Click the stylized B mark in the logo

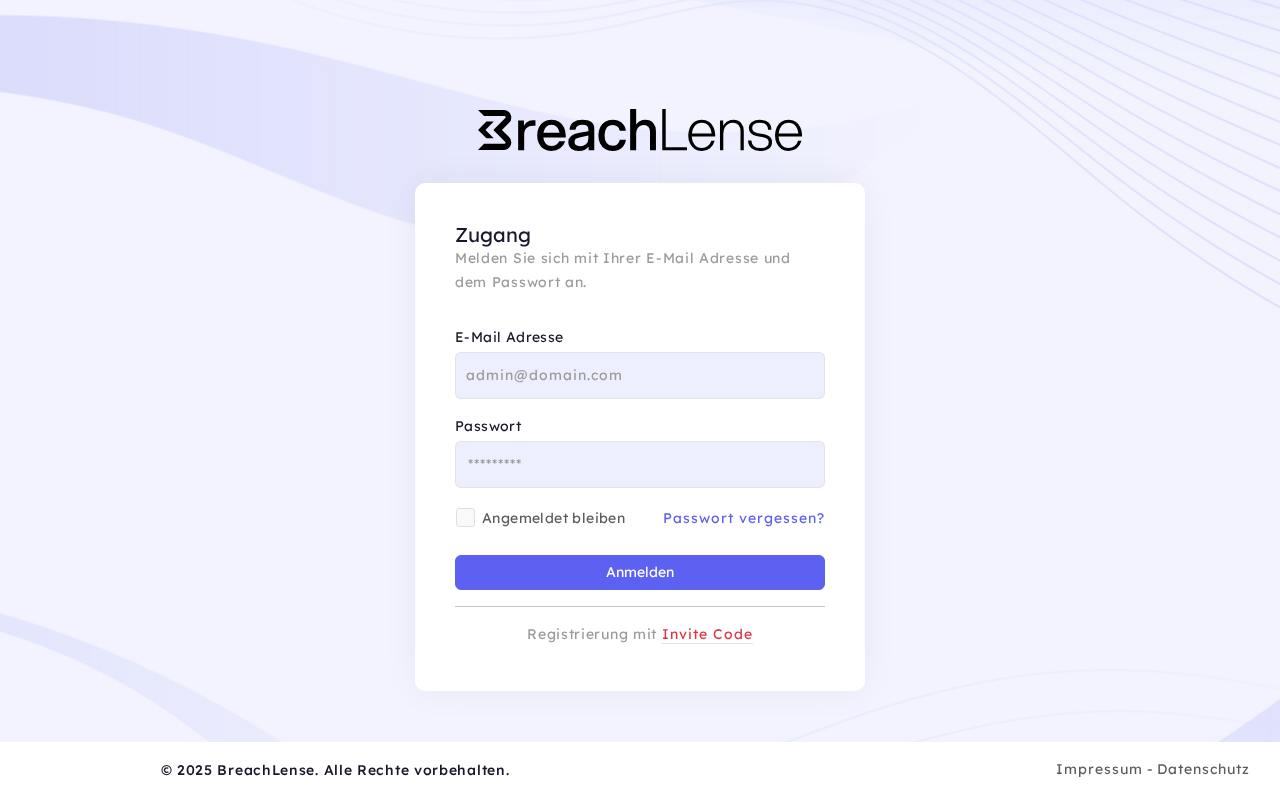[495, 131]
